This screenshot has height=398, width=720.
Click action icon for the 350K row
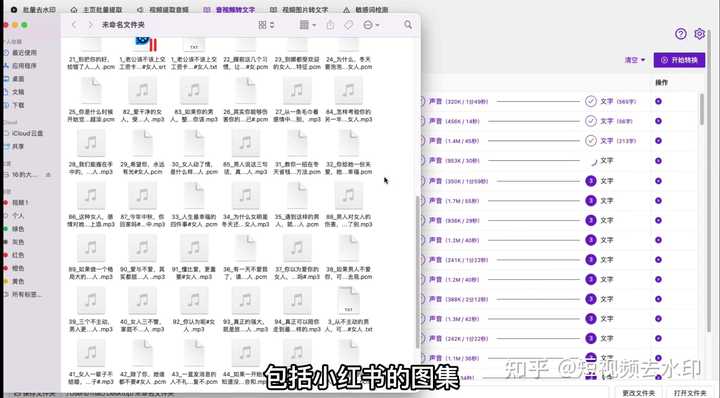pyautogui.click(x=658, y=181)
